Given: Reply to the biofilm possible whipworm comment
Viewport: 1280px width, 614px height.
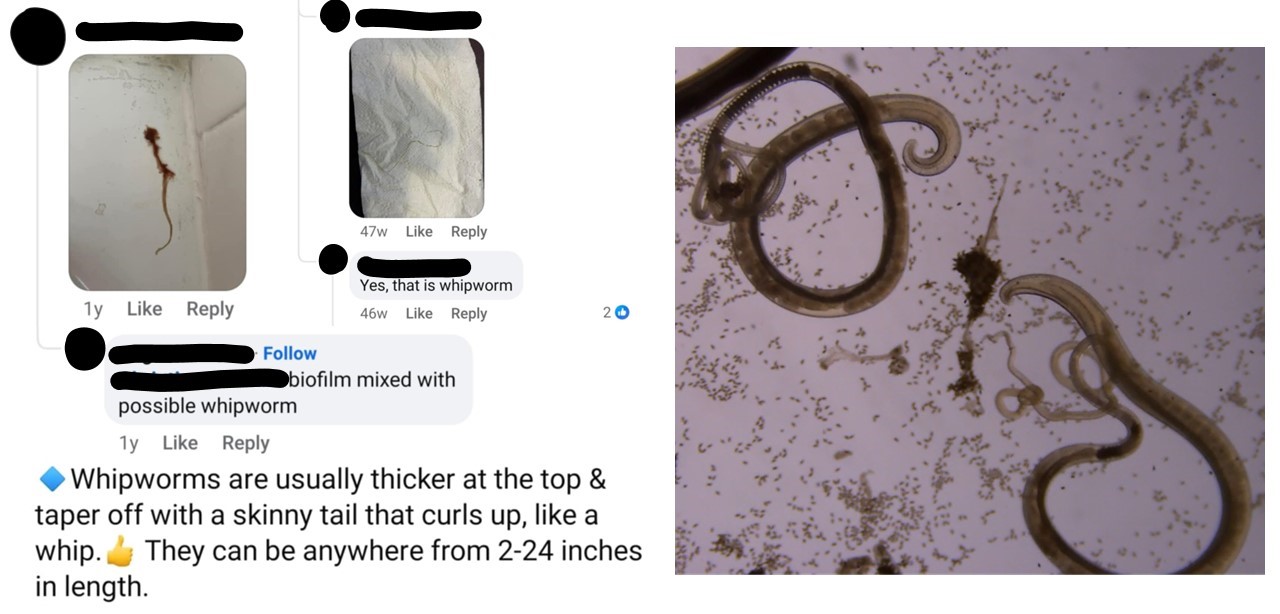Looking at the screenshot, I should pos(246,443).
